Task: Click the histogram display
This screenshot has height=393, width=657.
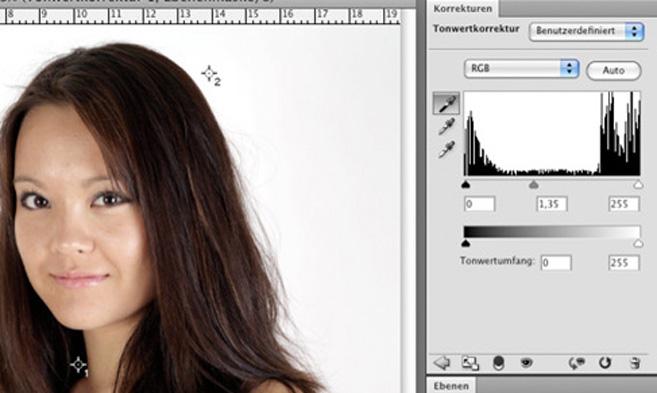Action: click(x=552, y=133)
